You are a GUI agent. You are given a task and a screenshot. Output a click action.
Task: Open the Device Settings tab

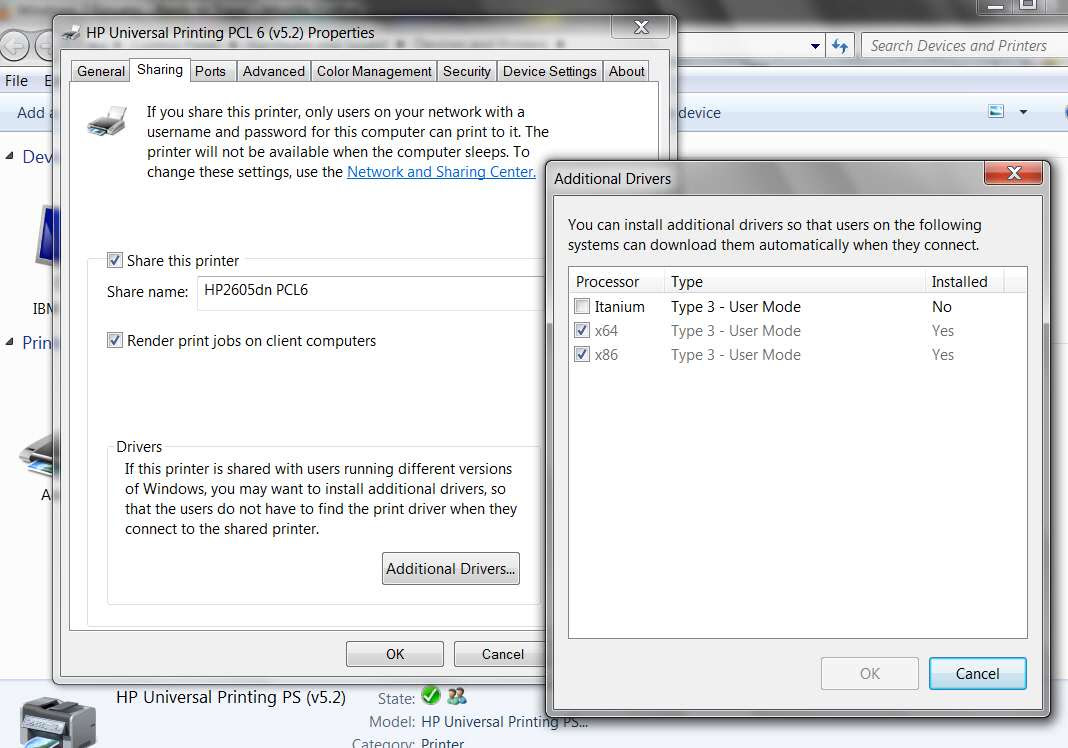550,71
